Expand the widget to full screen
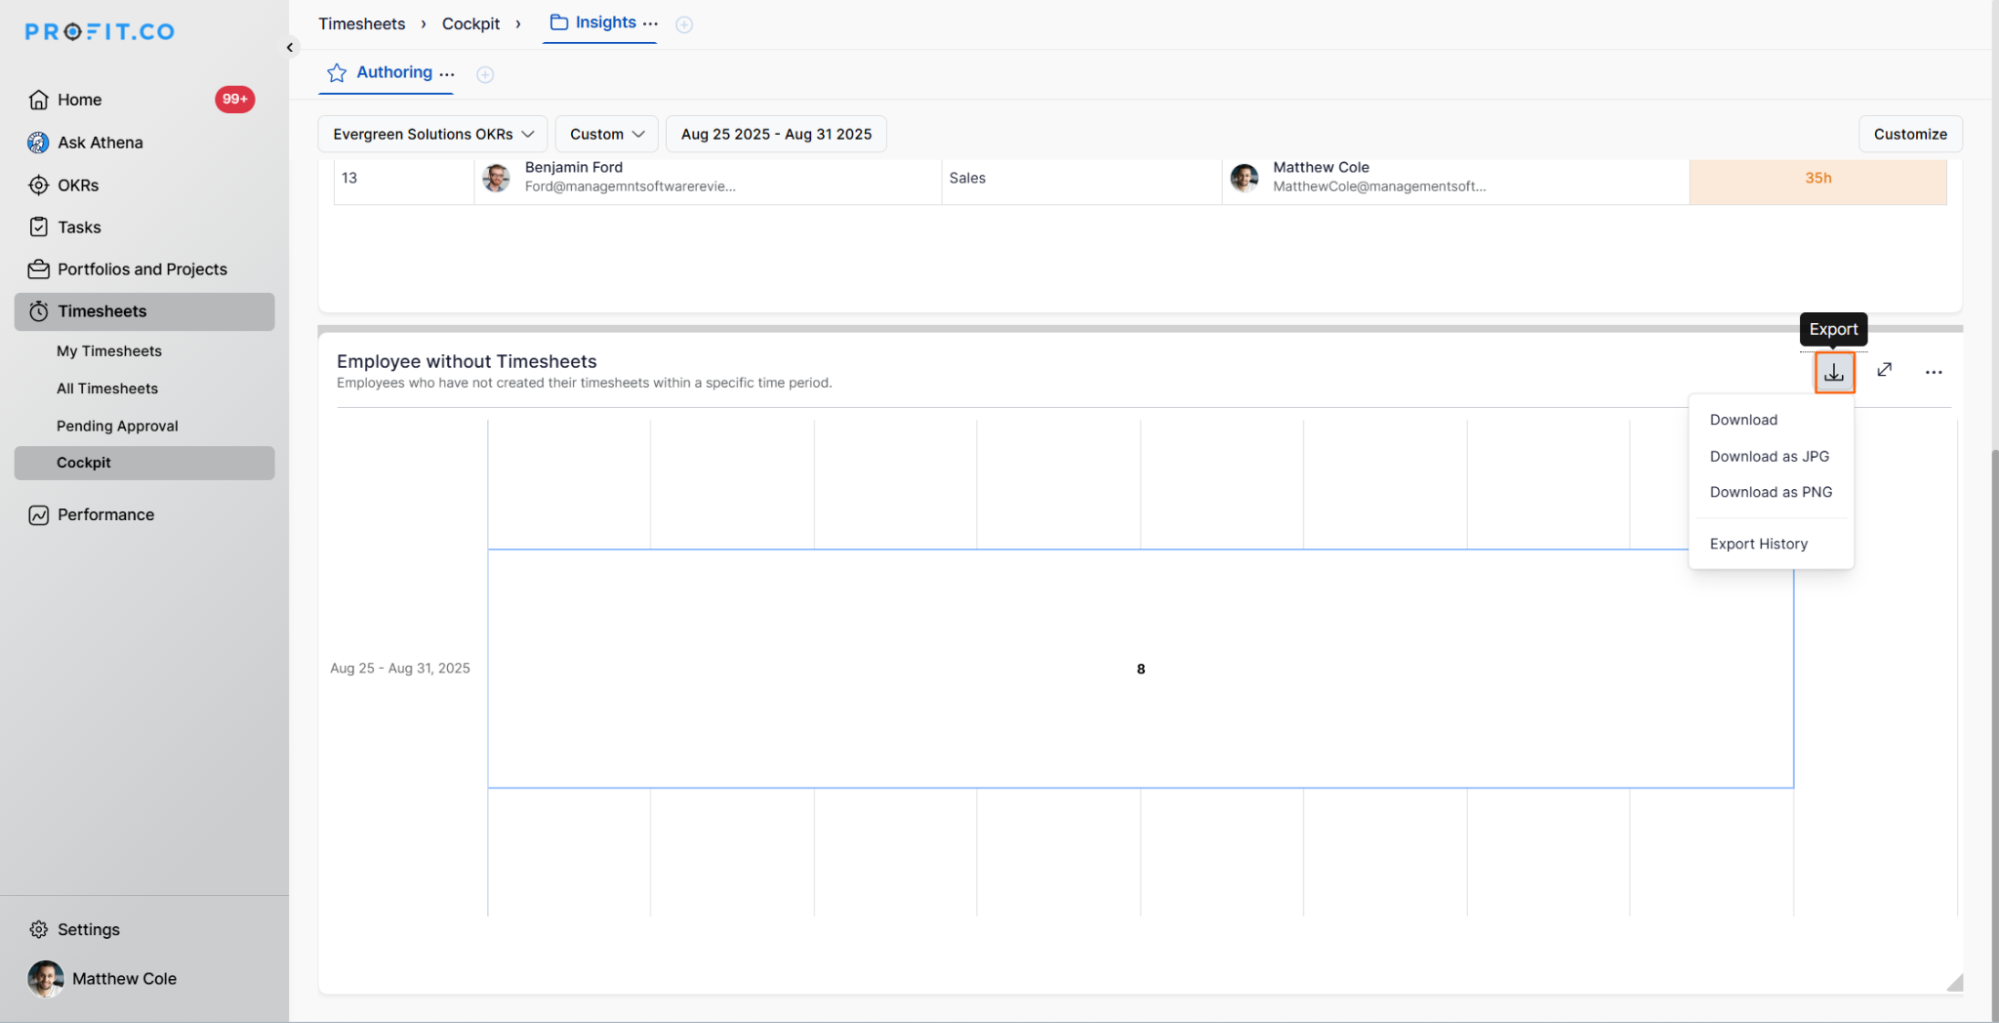 click(x=1884, y=371)
